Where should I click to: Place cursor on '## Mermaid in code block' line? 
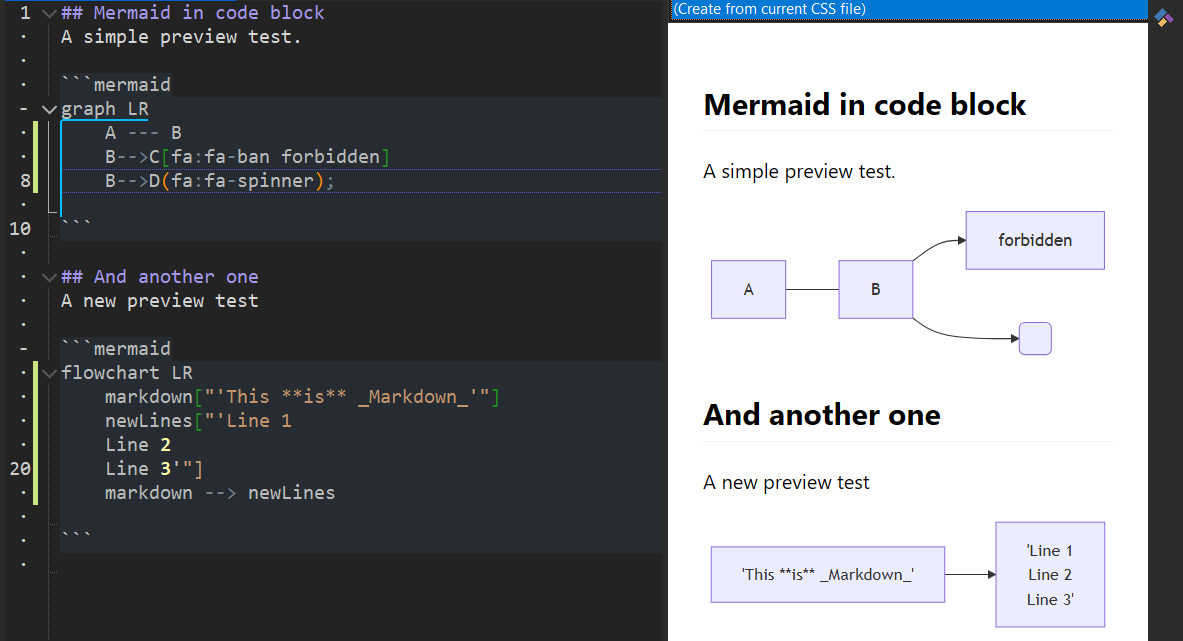click(192, 13)
